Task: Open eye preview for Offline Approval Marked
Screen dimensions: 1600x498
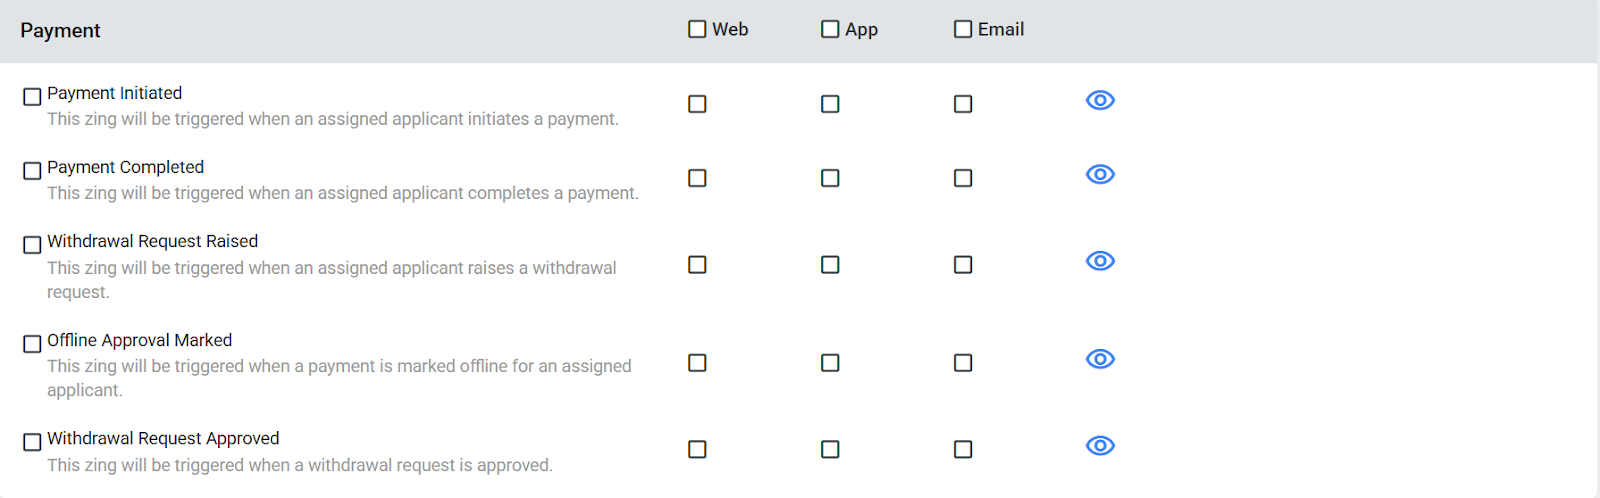Action: (1100, 359)
